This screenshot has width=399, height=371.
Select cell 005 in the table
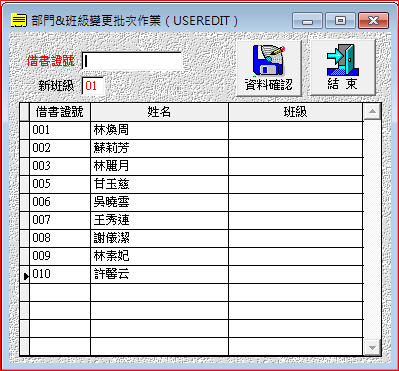click(60, 184)
